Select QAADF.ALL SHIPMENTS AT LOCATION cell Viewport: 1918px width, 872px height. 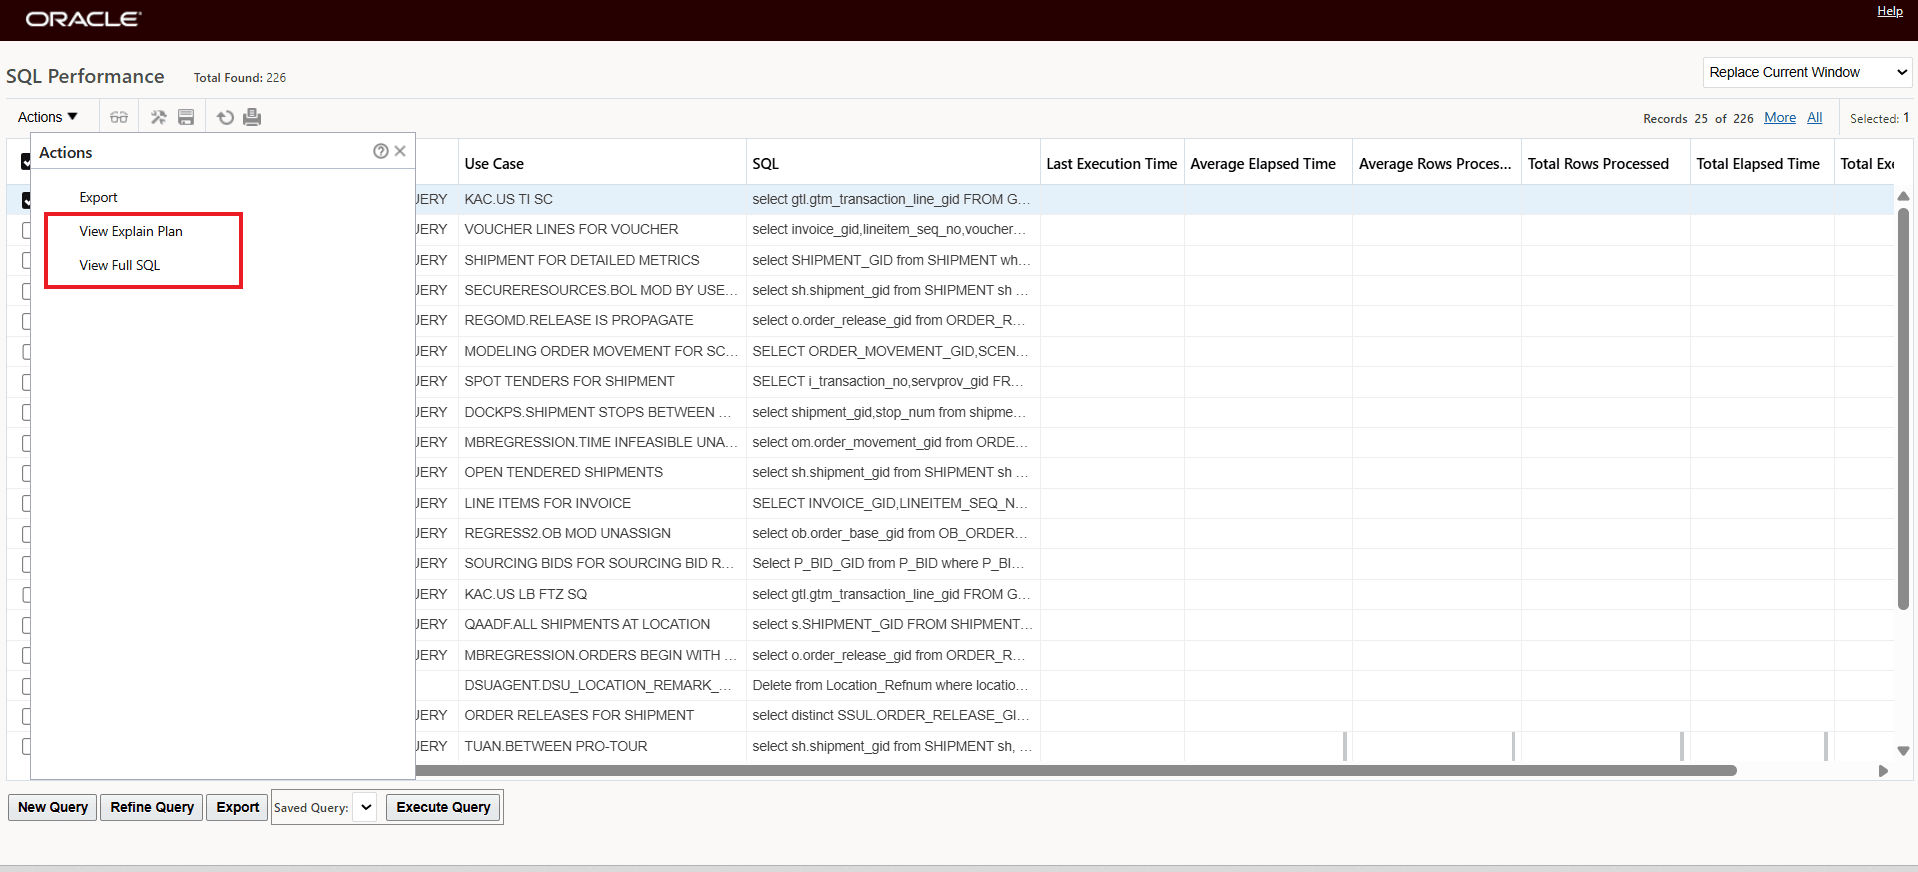[602, 624]
